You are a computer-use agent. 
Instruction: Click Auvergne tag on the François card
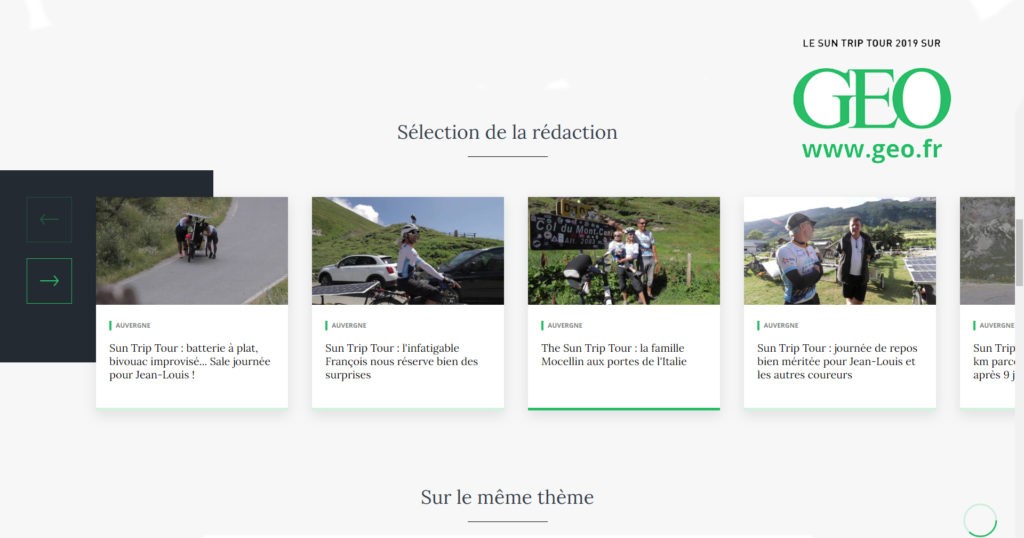click(x=349, y=325)
